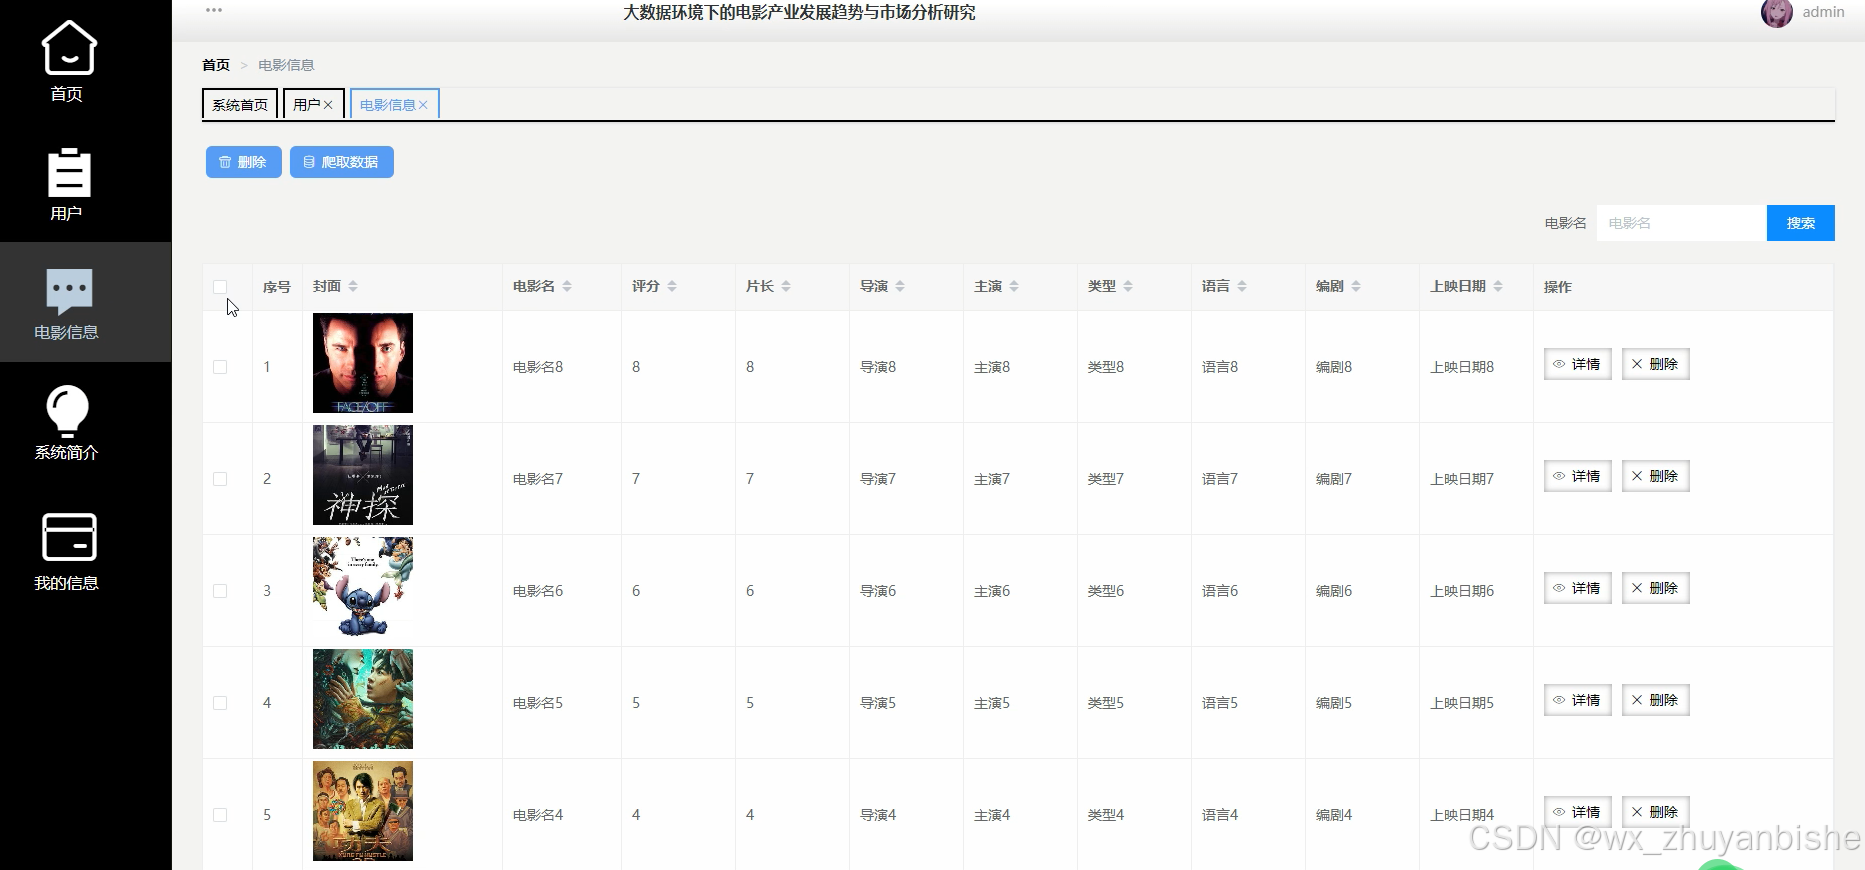Toggle the select-all checkbox in table header
The width and height of the screenshot is (1865, 870).
pyautogui.click(x=220, y=287)
